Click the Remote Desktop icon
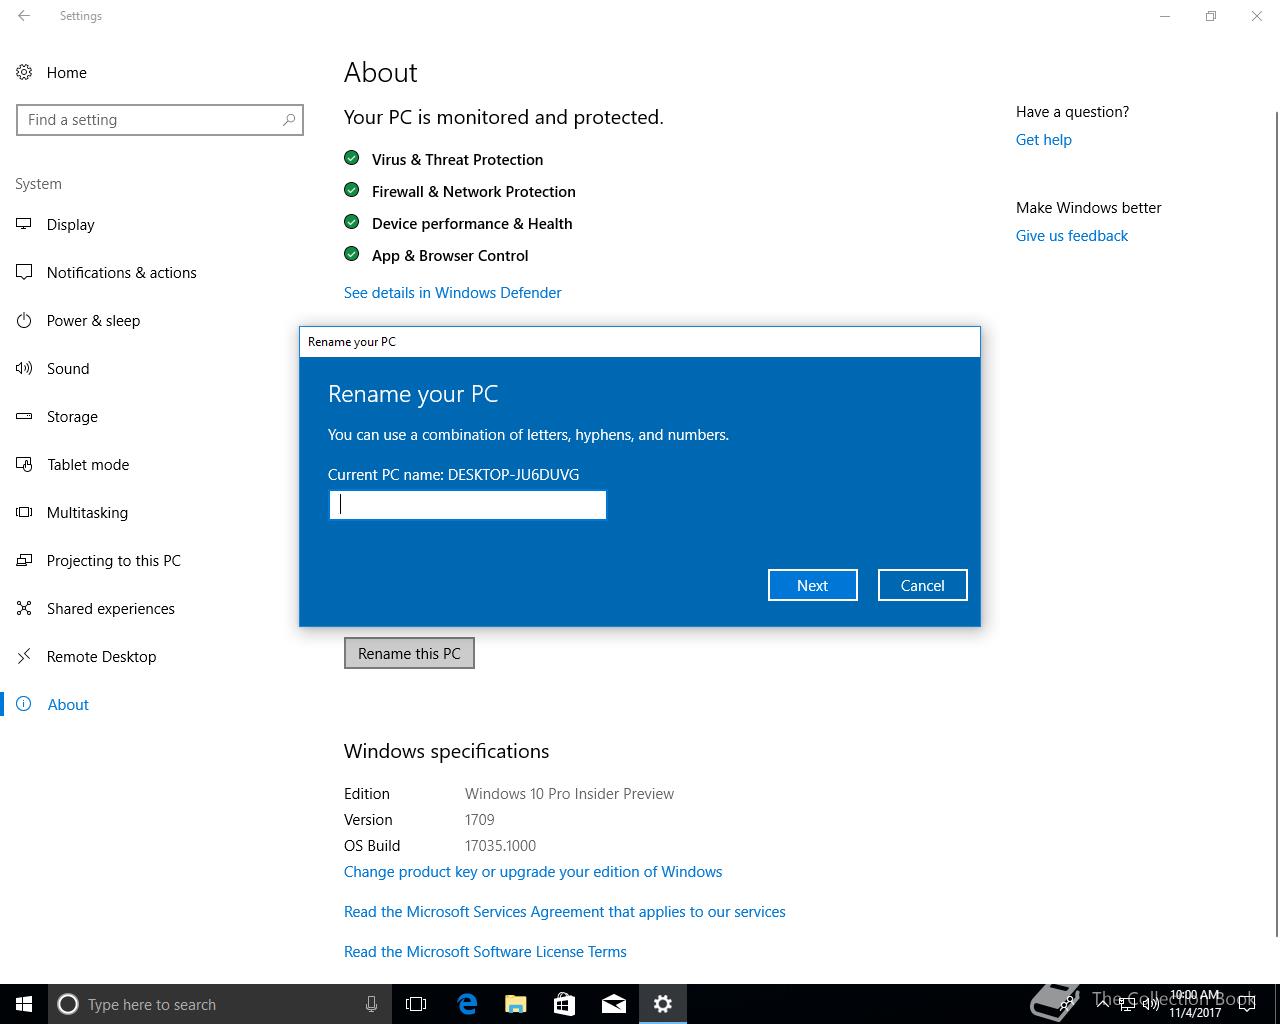 pos(24,656)
